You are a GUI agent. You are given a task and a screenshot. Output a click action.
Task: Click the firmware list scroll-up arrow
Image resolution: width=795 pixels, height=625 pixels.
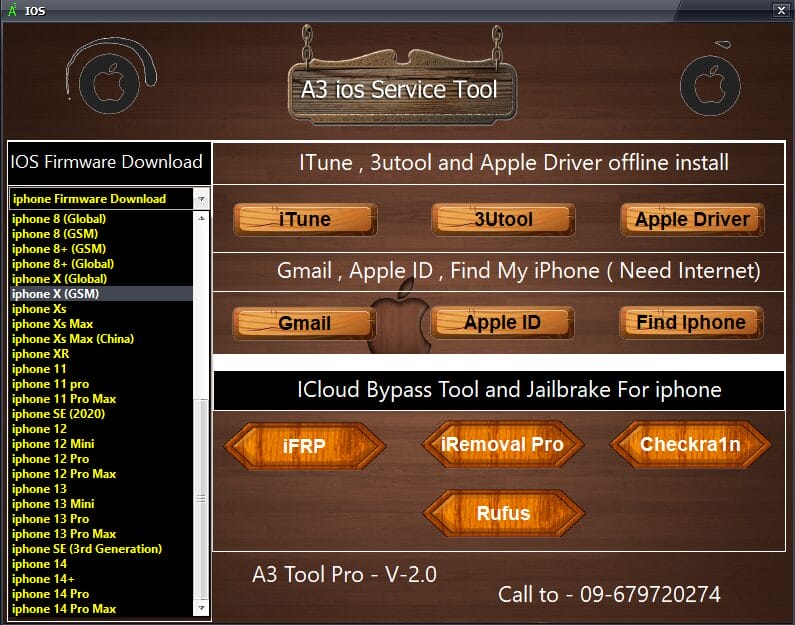(202, 218)
